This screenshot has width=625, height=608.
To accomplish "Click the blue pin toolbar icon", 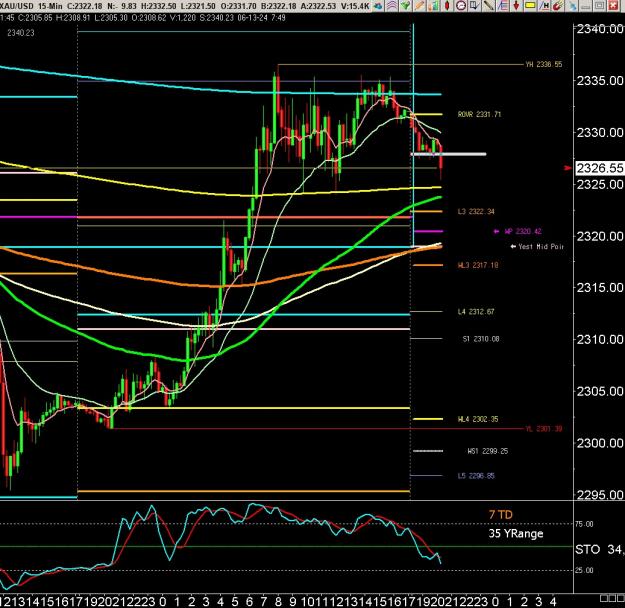I will point(572,6).
